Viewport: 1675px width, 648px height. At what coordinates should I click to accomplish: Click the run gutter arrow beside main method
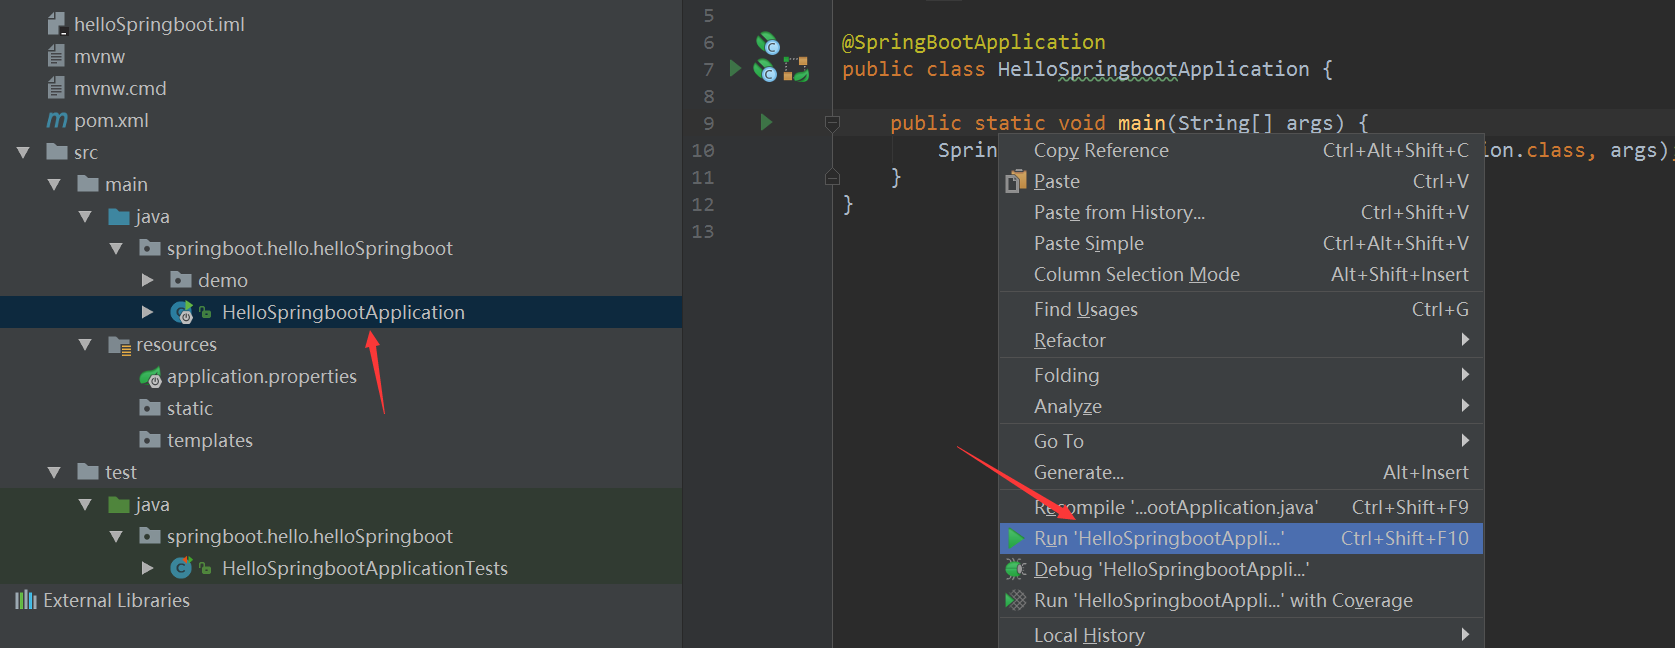tap(766, 122)
